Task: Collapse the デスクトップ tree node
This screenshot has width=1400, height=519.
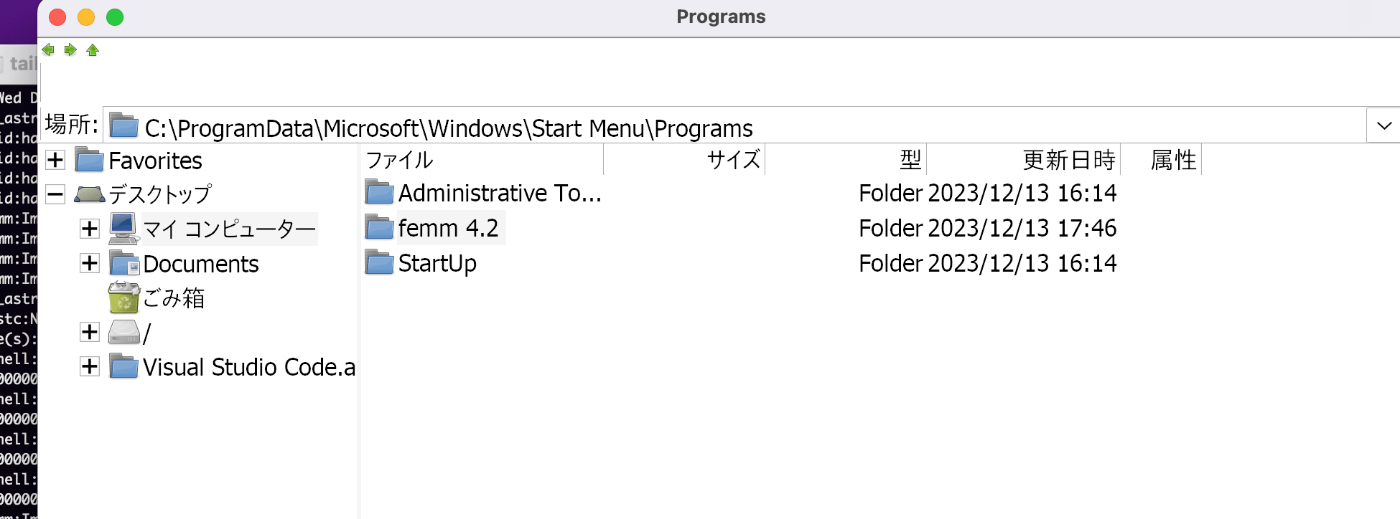Action: pos(56,194)
